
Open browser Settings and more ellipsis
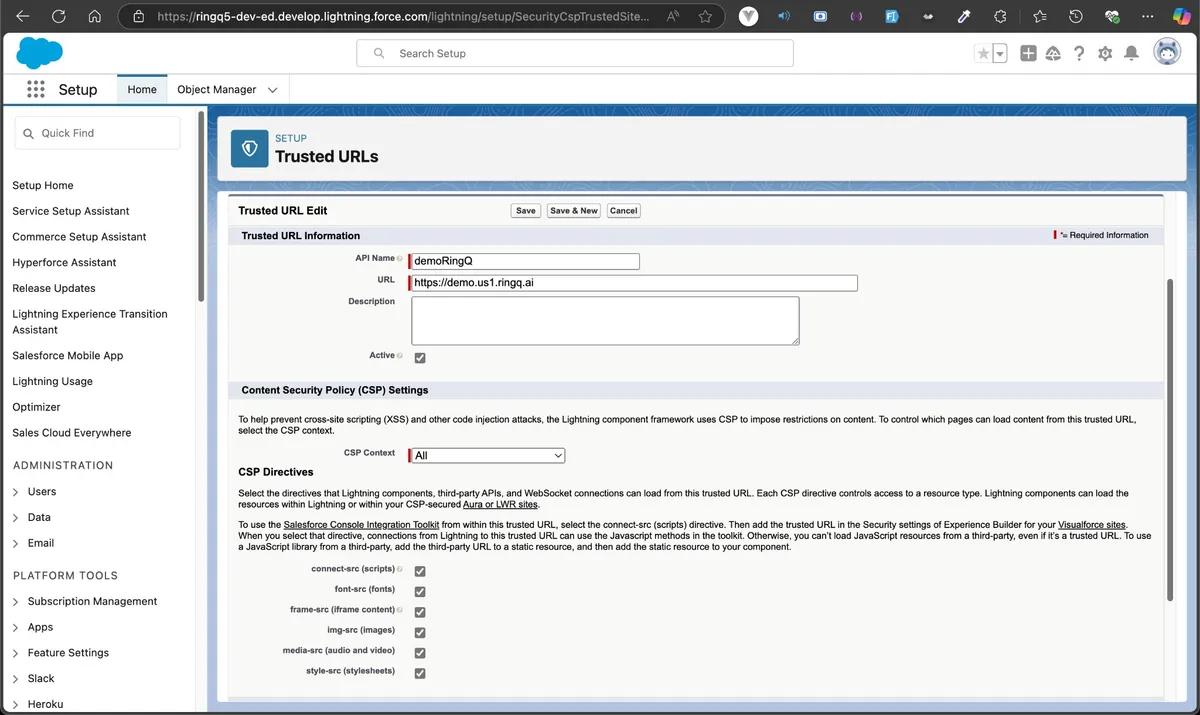pyautogui.click(x=1147, y=16)
